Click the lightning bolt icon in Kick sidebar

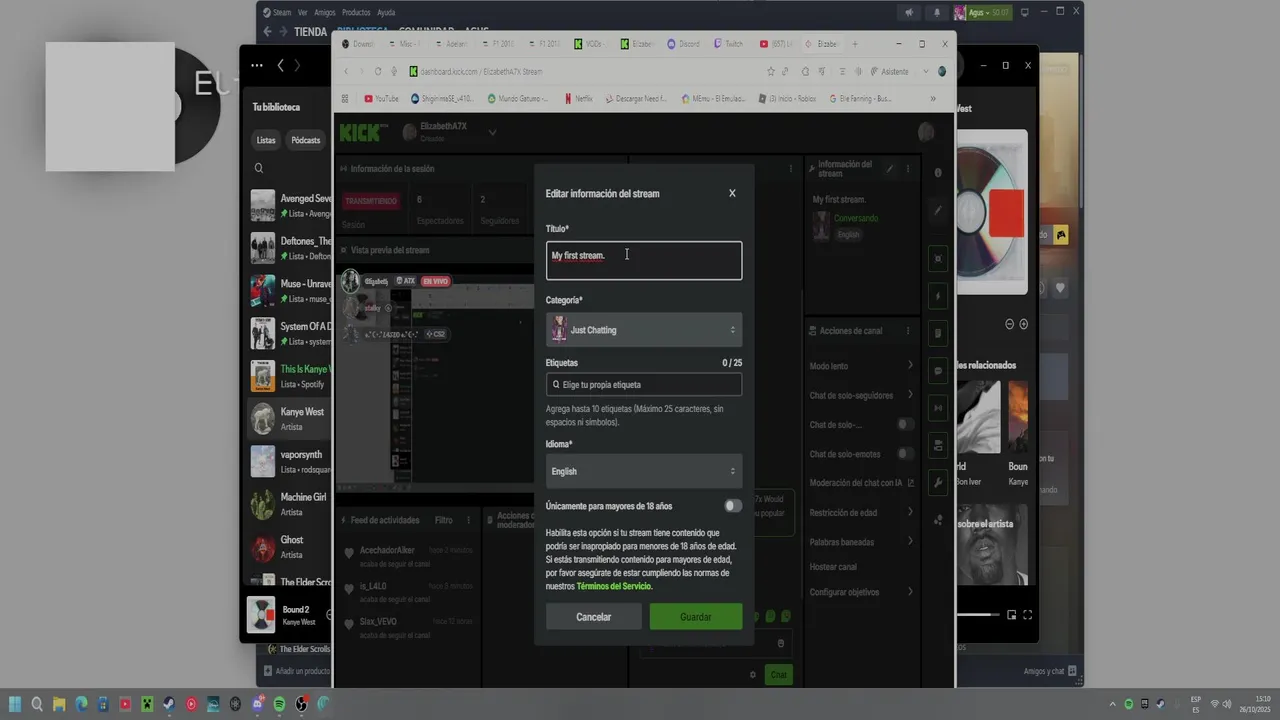pos(938,296)
